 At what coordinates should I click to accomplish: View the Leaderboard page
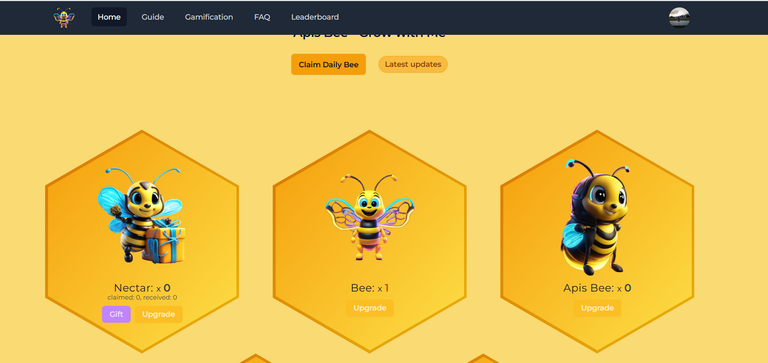pos(315,17)
